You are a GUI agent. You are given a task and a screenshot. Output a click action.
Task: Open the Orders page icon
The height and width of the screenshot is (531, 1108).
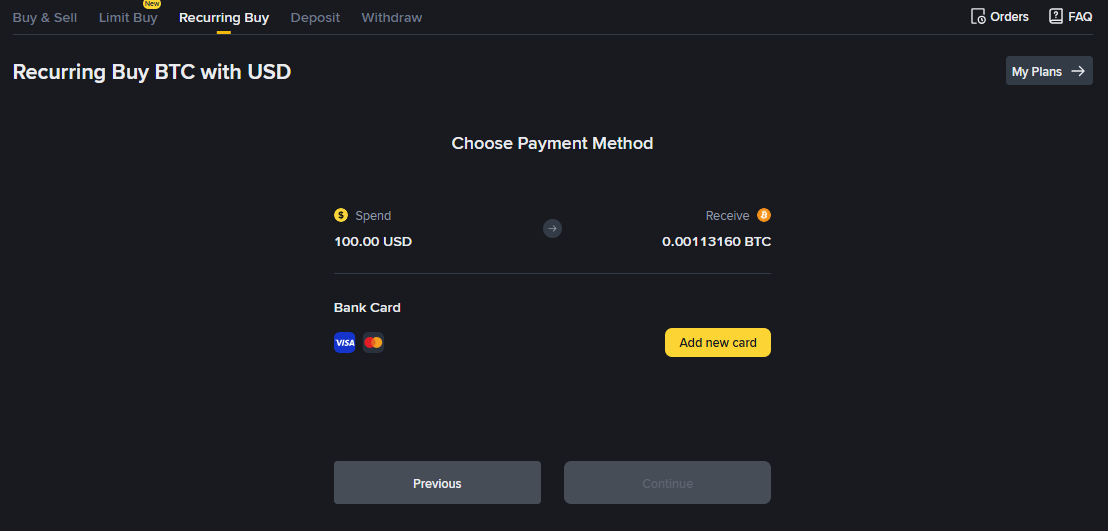tap(978, 17)
